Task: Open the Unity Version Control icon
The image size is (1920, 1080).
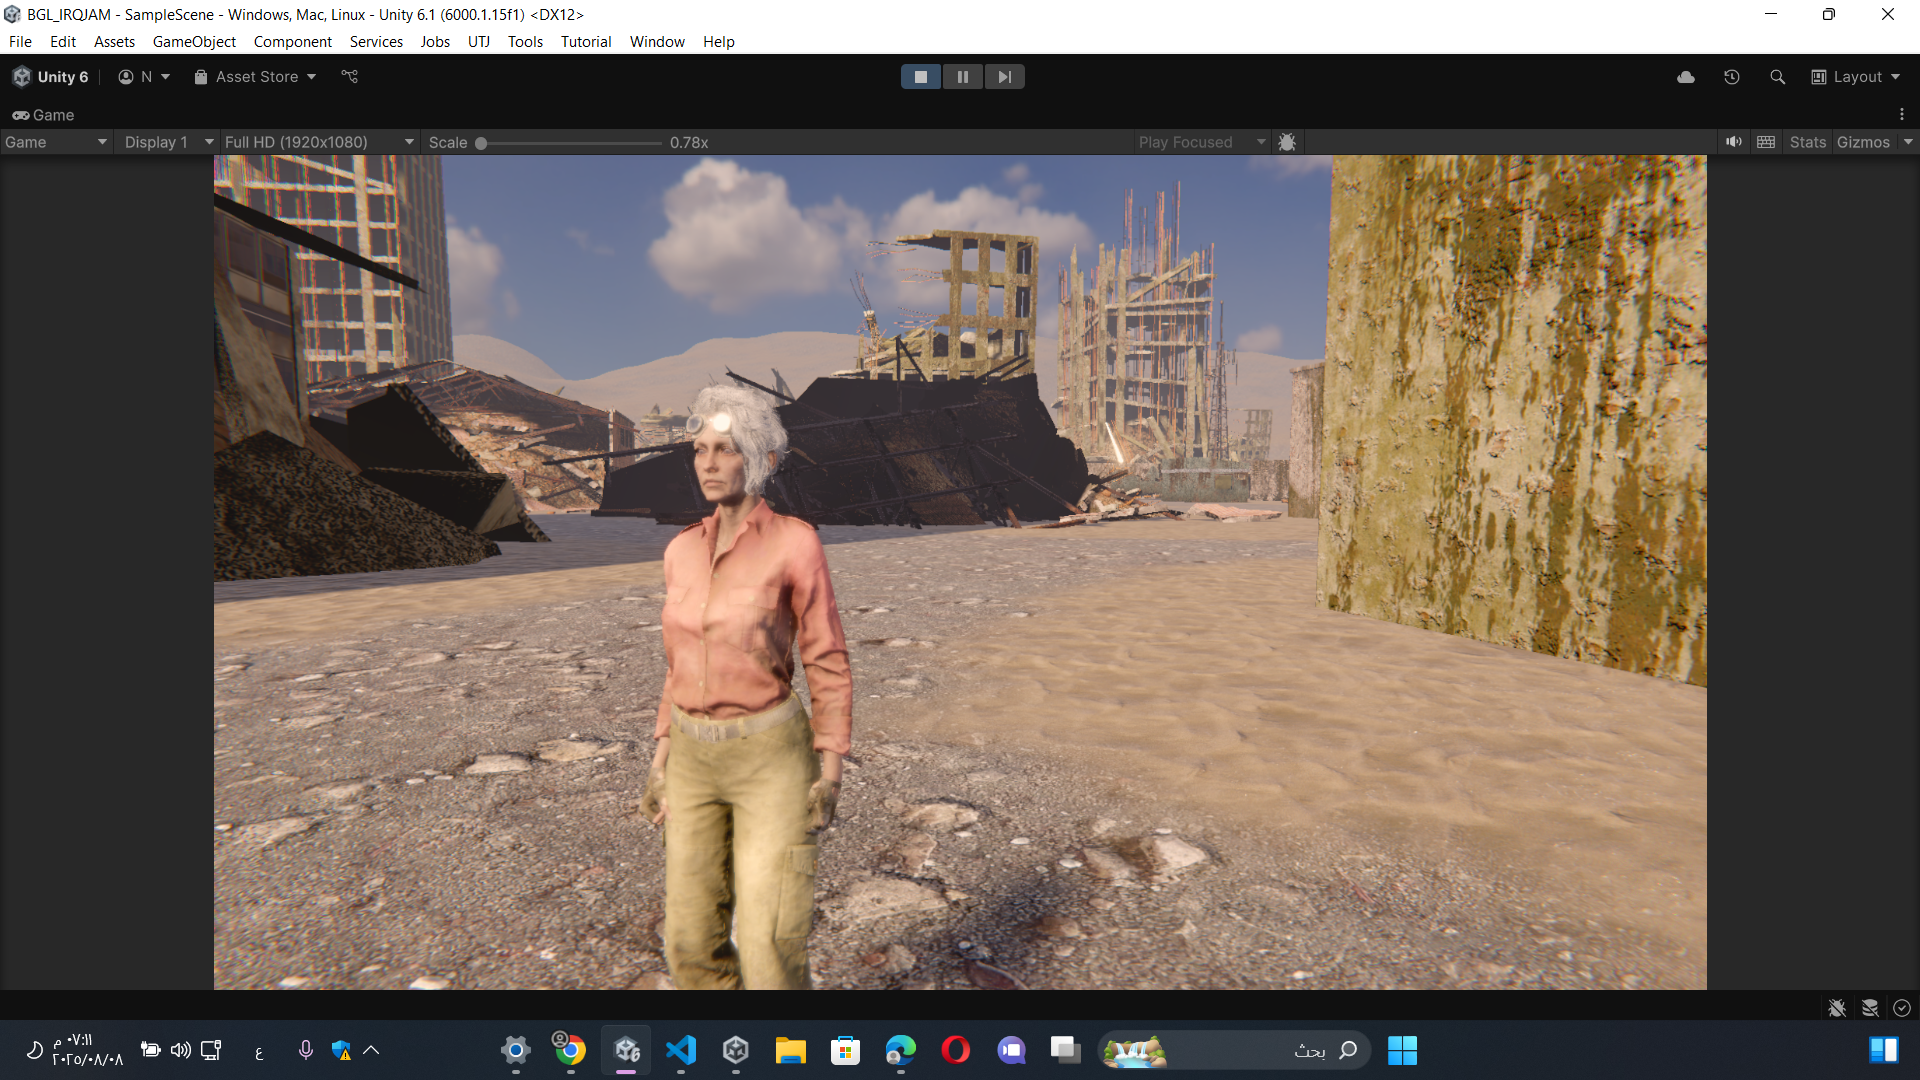Action: (x=349, y=77)
